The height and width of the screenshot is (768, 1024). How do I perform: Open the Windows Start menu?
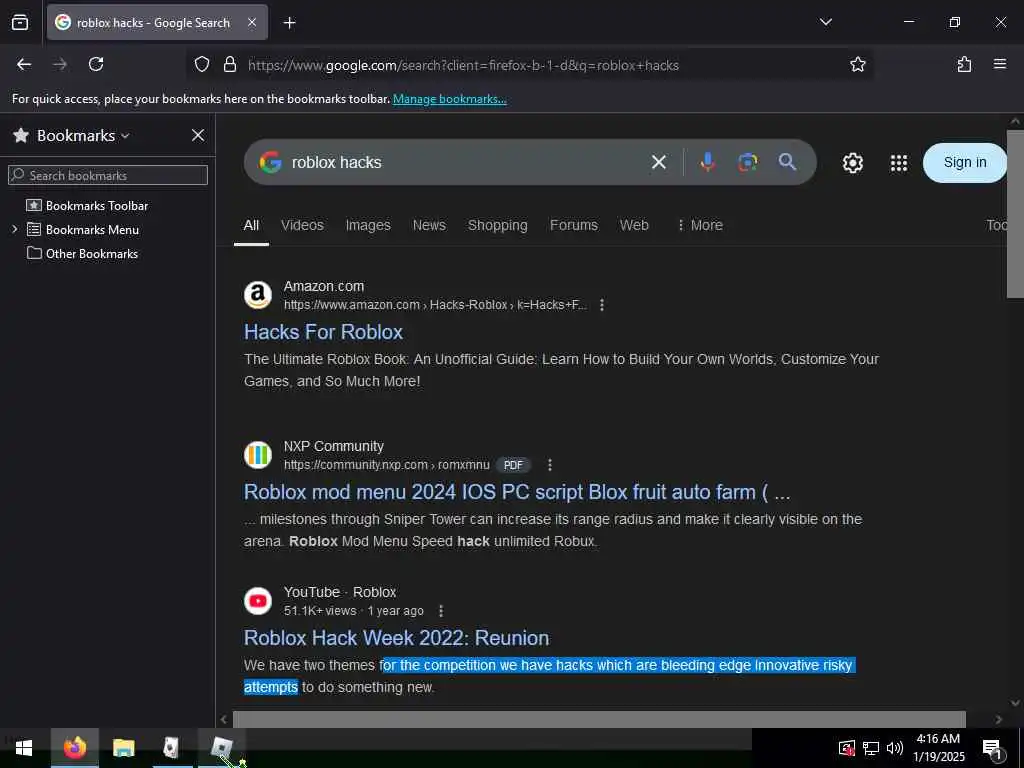pos(24,748)
